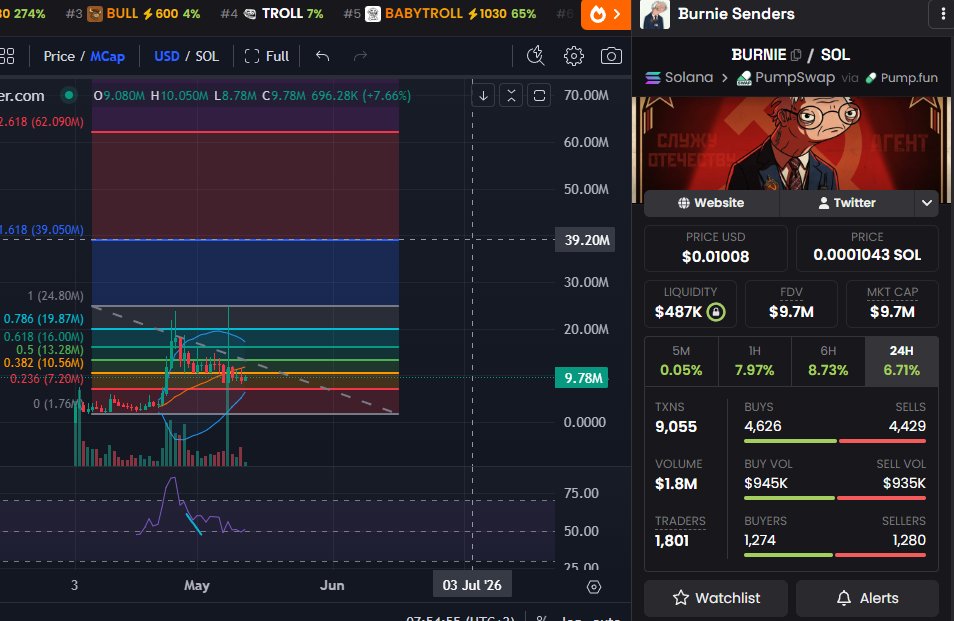
Task: Click the PumpSwap DEX link
Action: coord(785,78)
